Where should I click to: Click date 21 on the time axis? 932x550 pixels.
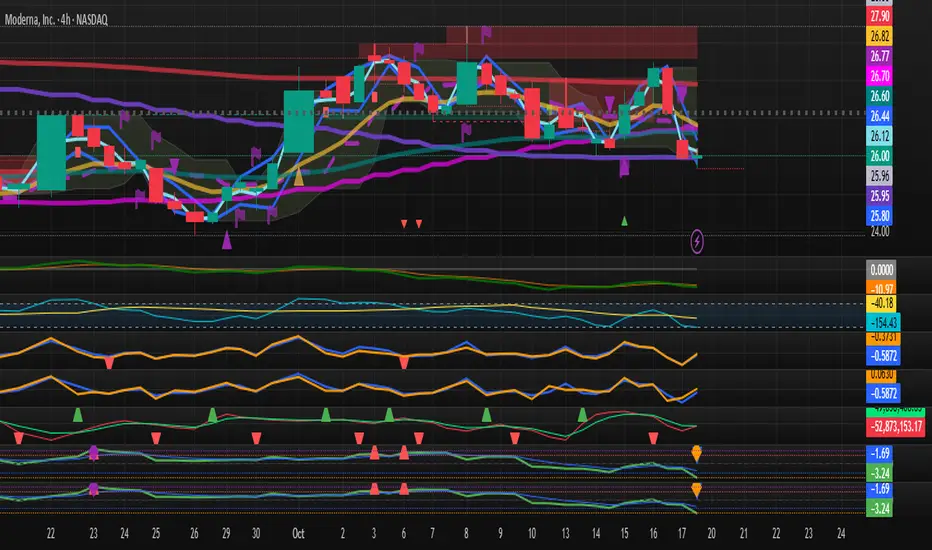(744, 533)
